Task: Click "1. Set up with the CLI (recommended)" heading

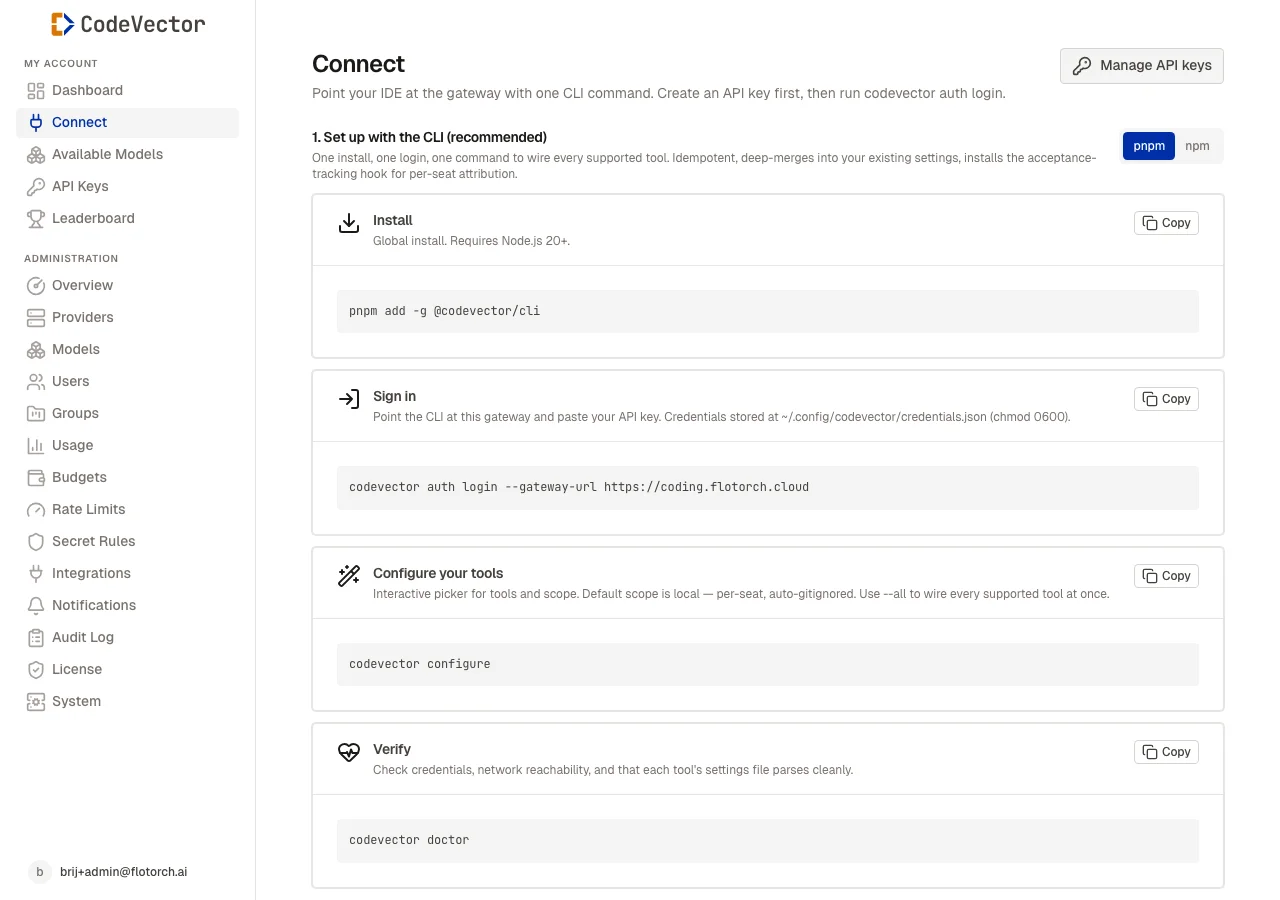Action: 429,138
